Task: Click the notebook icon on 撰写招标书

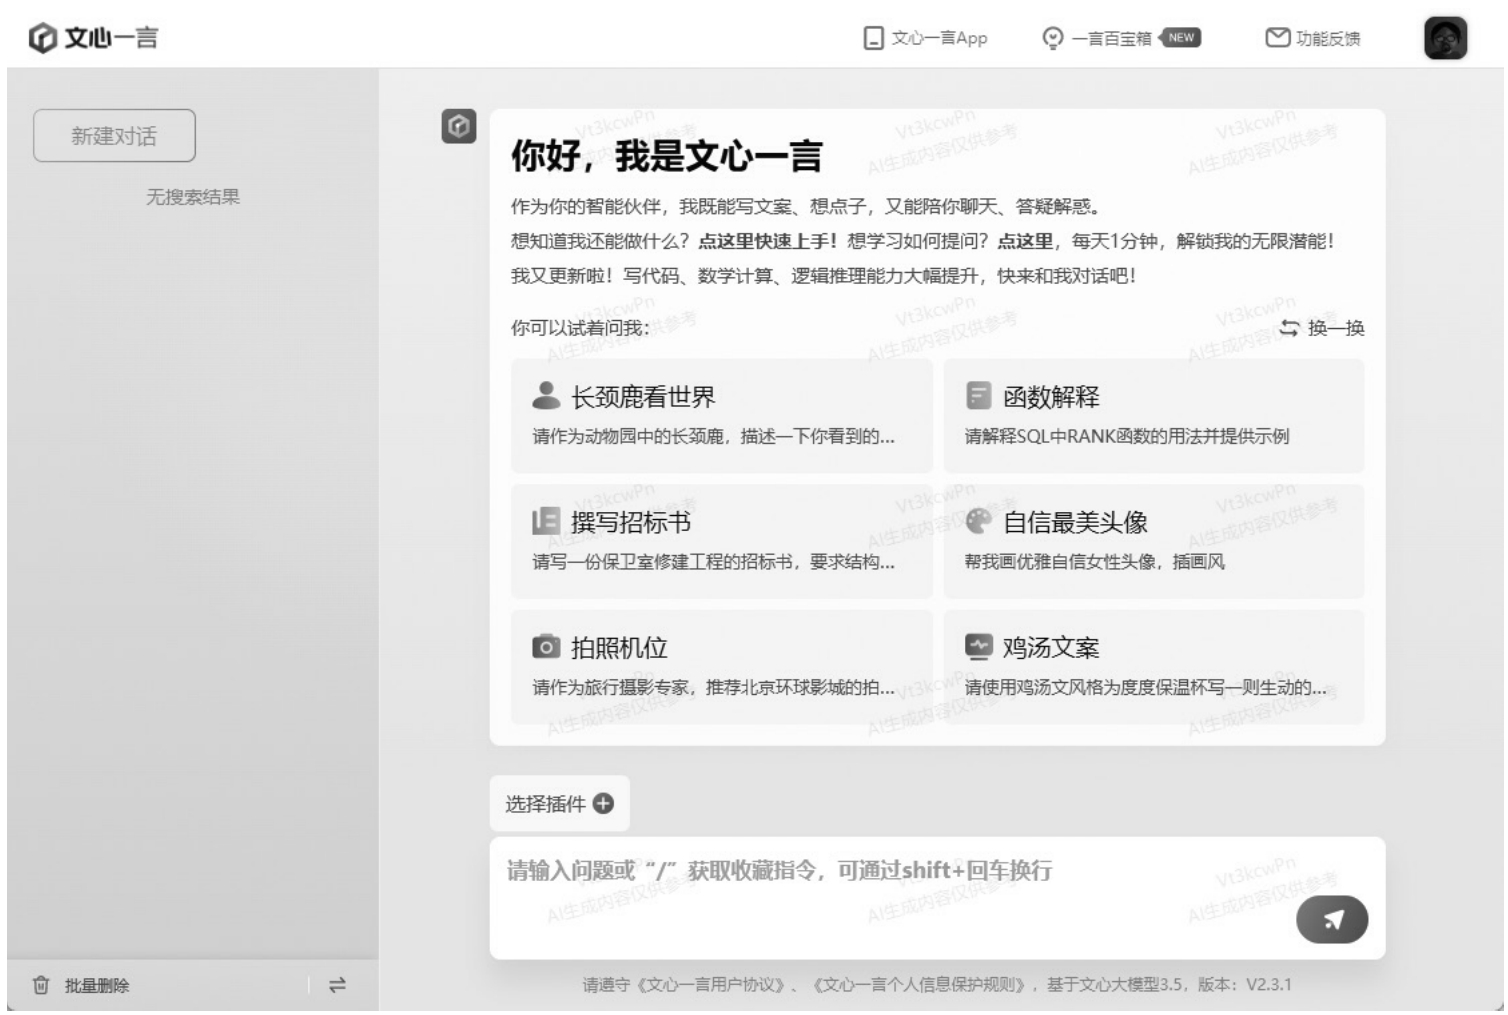Action: [546, 521]
